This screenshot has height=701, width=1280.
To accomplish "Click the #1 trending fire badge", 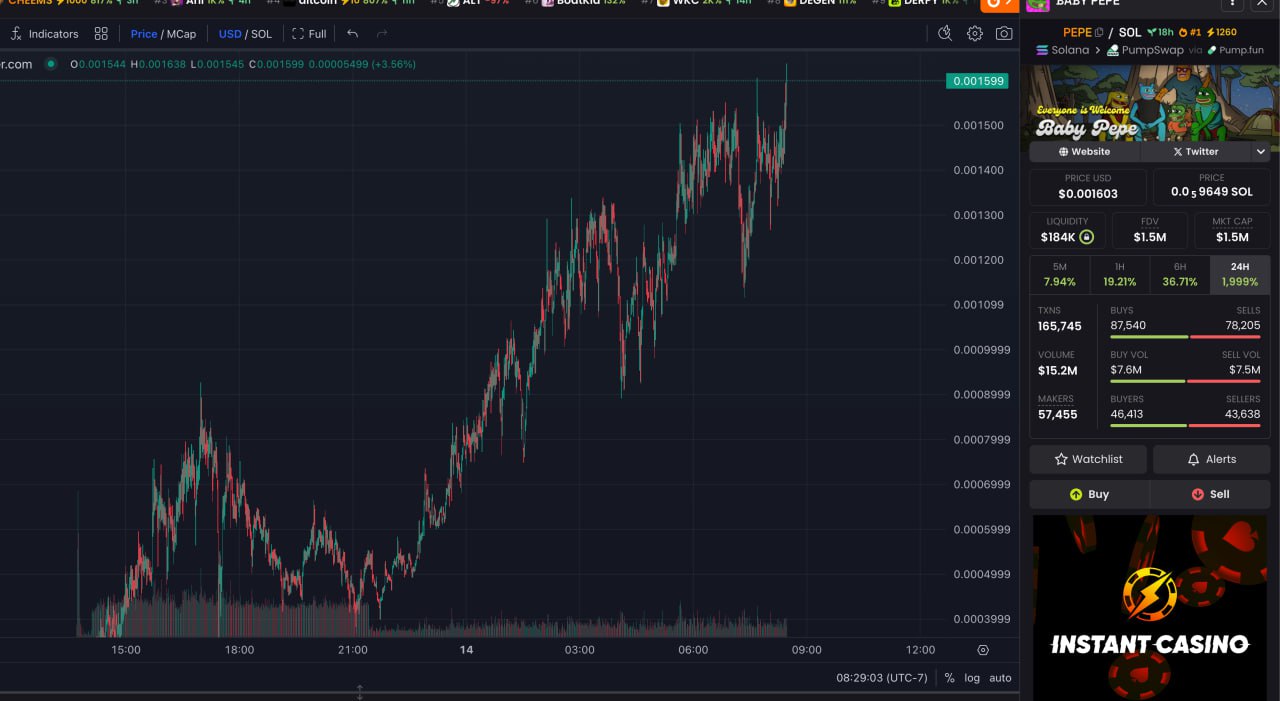I will pyautogui.click(x=1190, y=32).
